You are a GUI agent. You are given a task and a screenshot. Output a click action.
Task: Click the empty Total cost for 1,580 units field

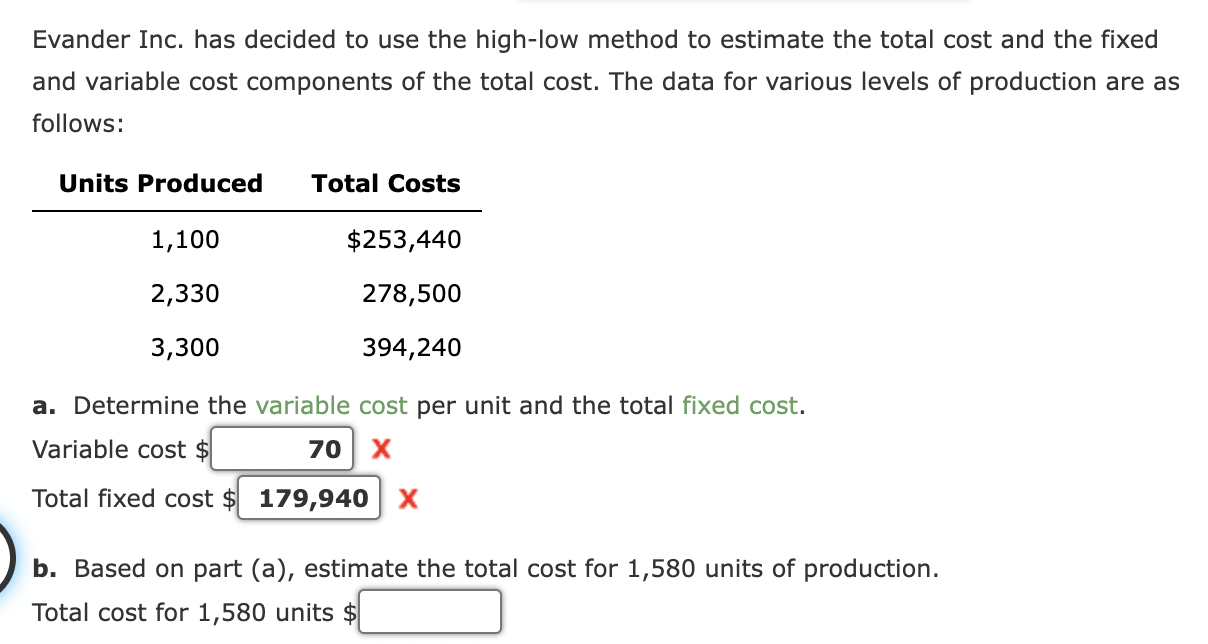click(x=430, y=611)
